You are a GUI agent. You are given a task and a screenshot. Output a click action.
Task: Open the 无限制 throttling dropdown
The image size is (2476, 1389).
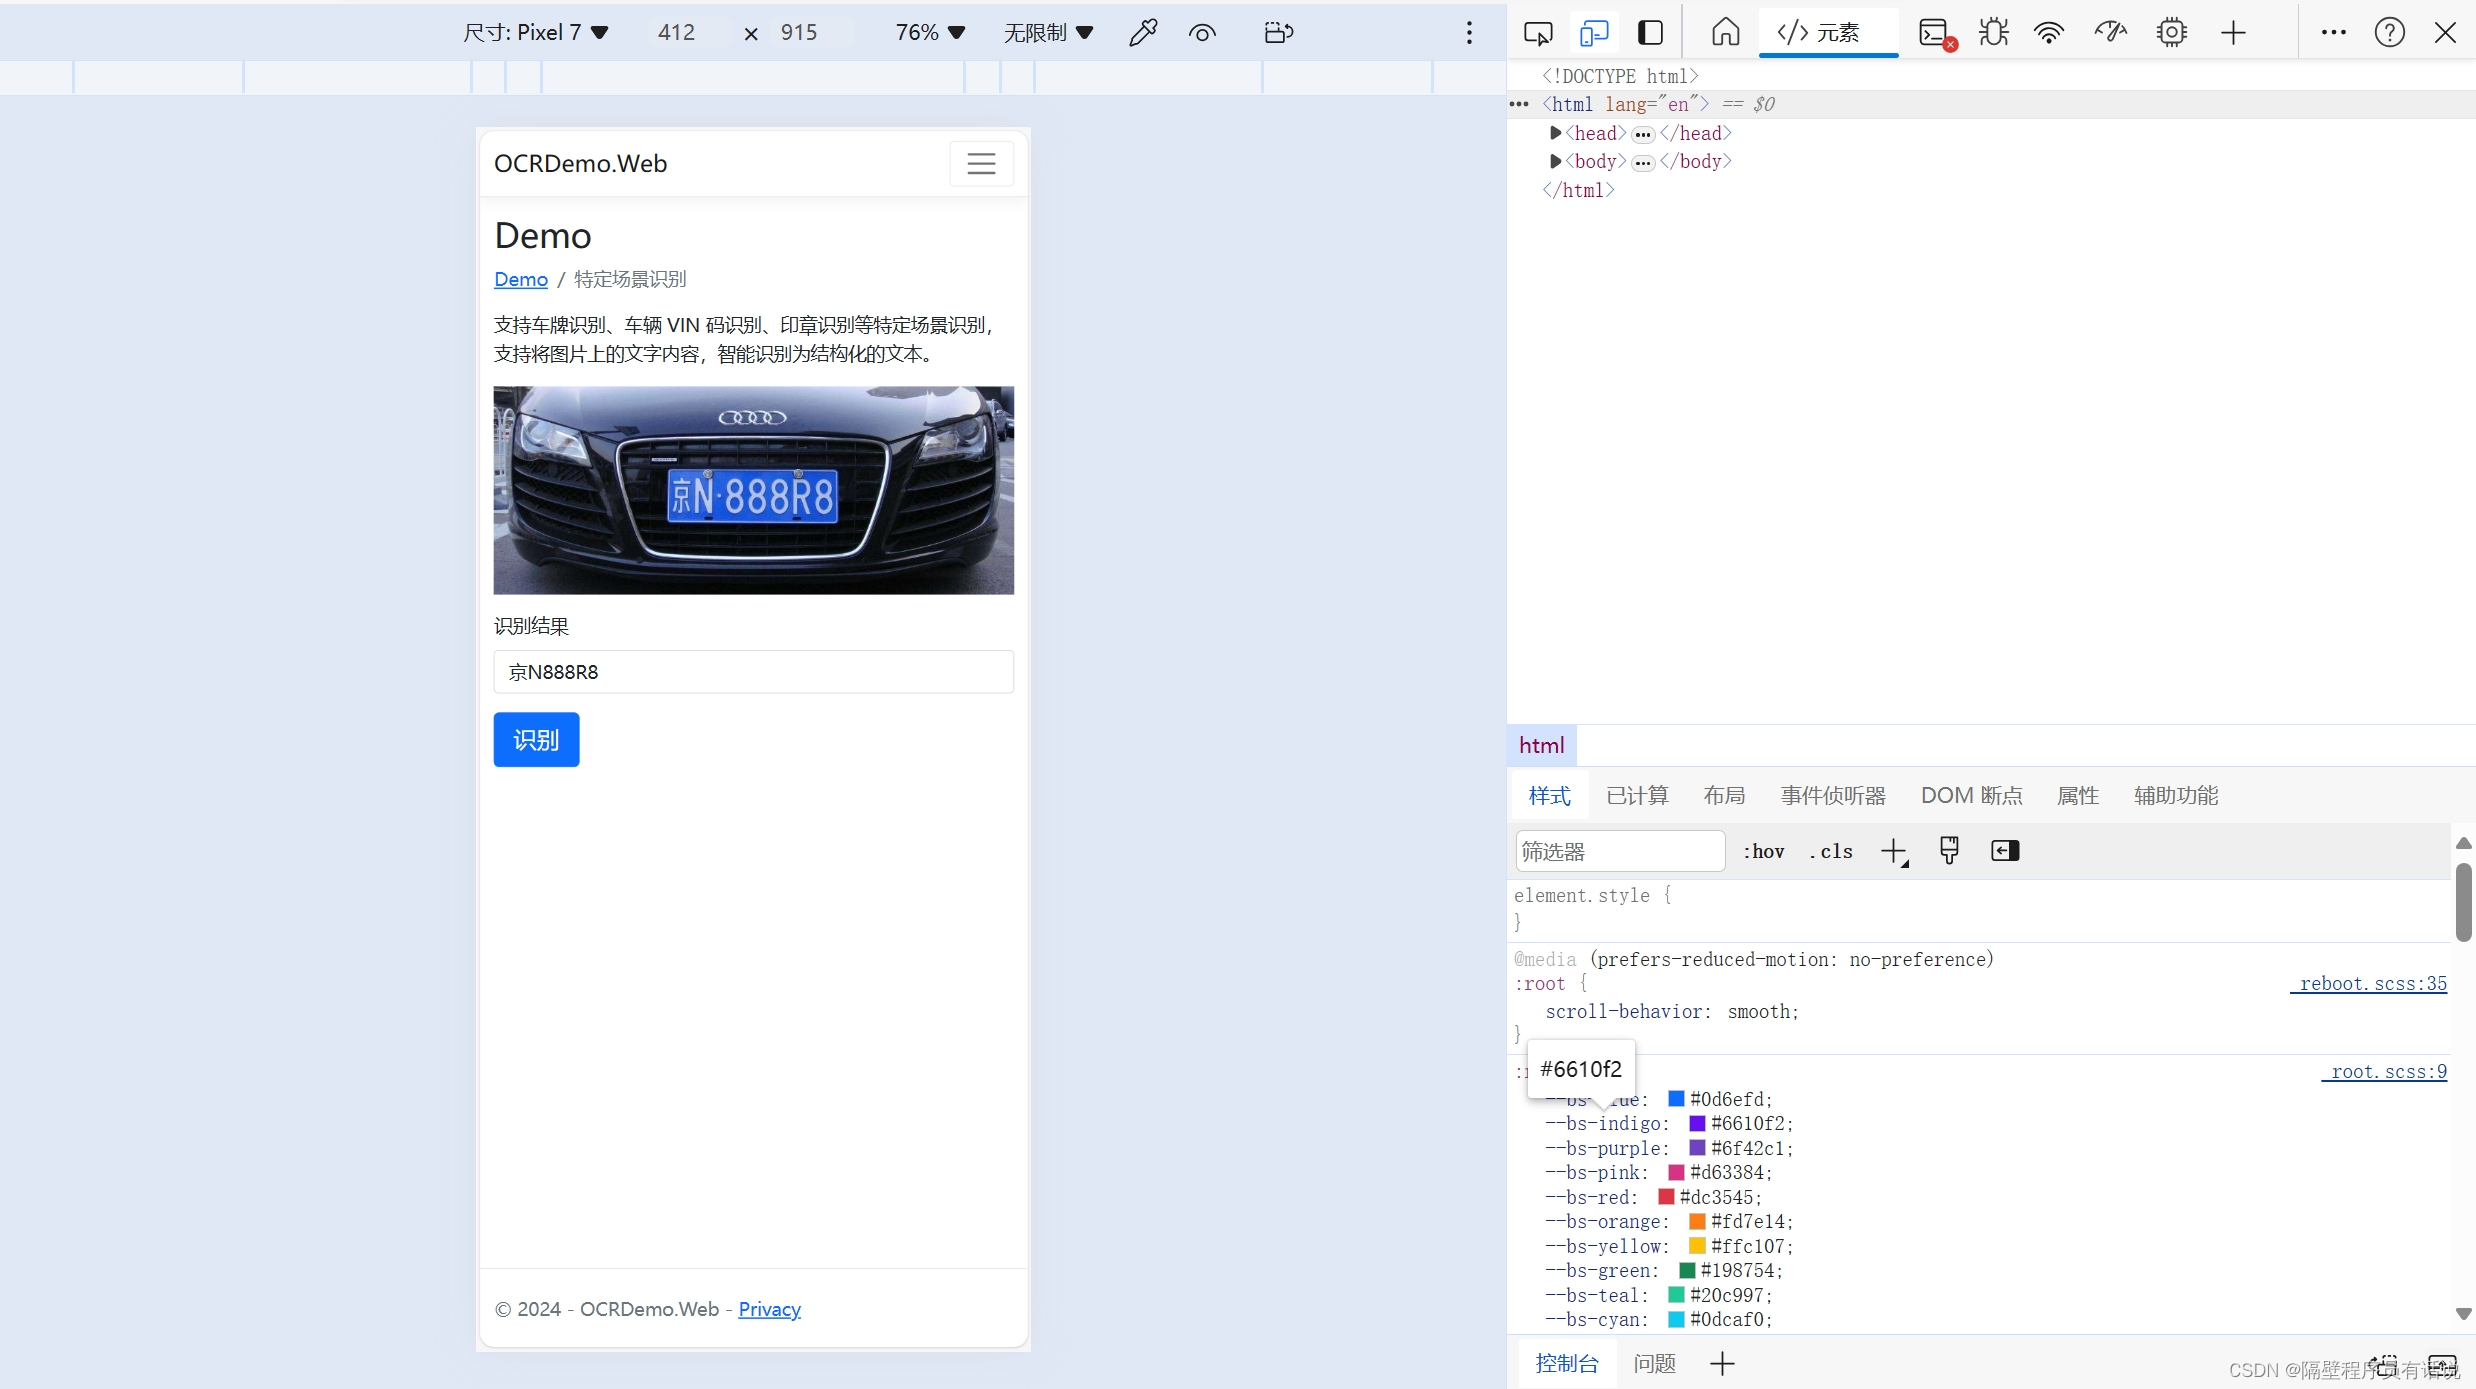coord(1048,33)
